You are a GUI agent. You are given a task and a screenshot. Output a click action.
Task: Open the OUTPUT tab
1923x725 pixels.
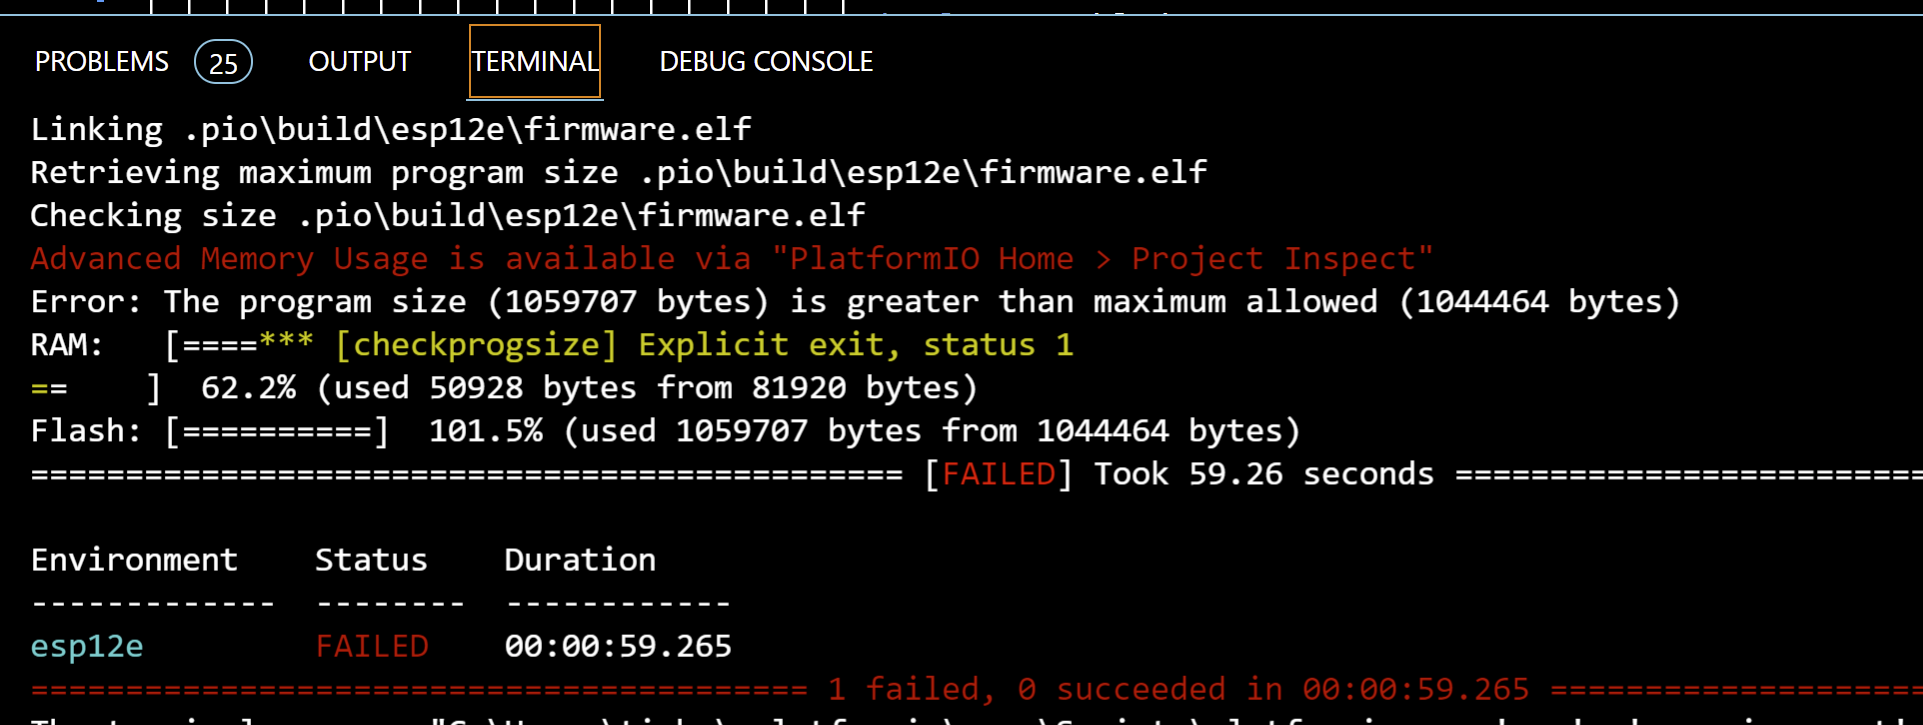coord(358,61)
